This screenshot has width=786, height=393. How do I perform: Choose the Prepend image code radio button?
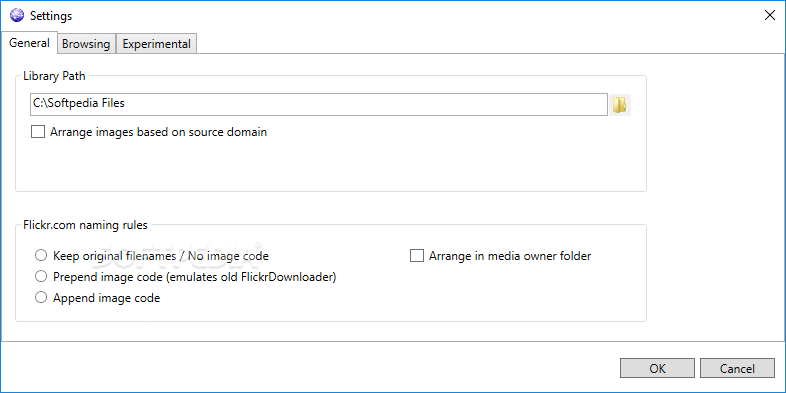pos(41,277)
